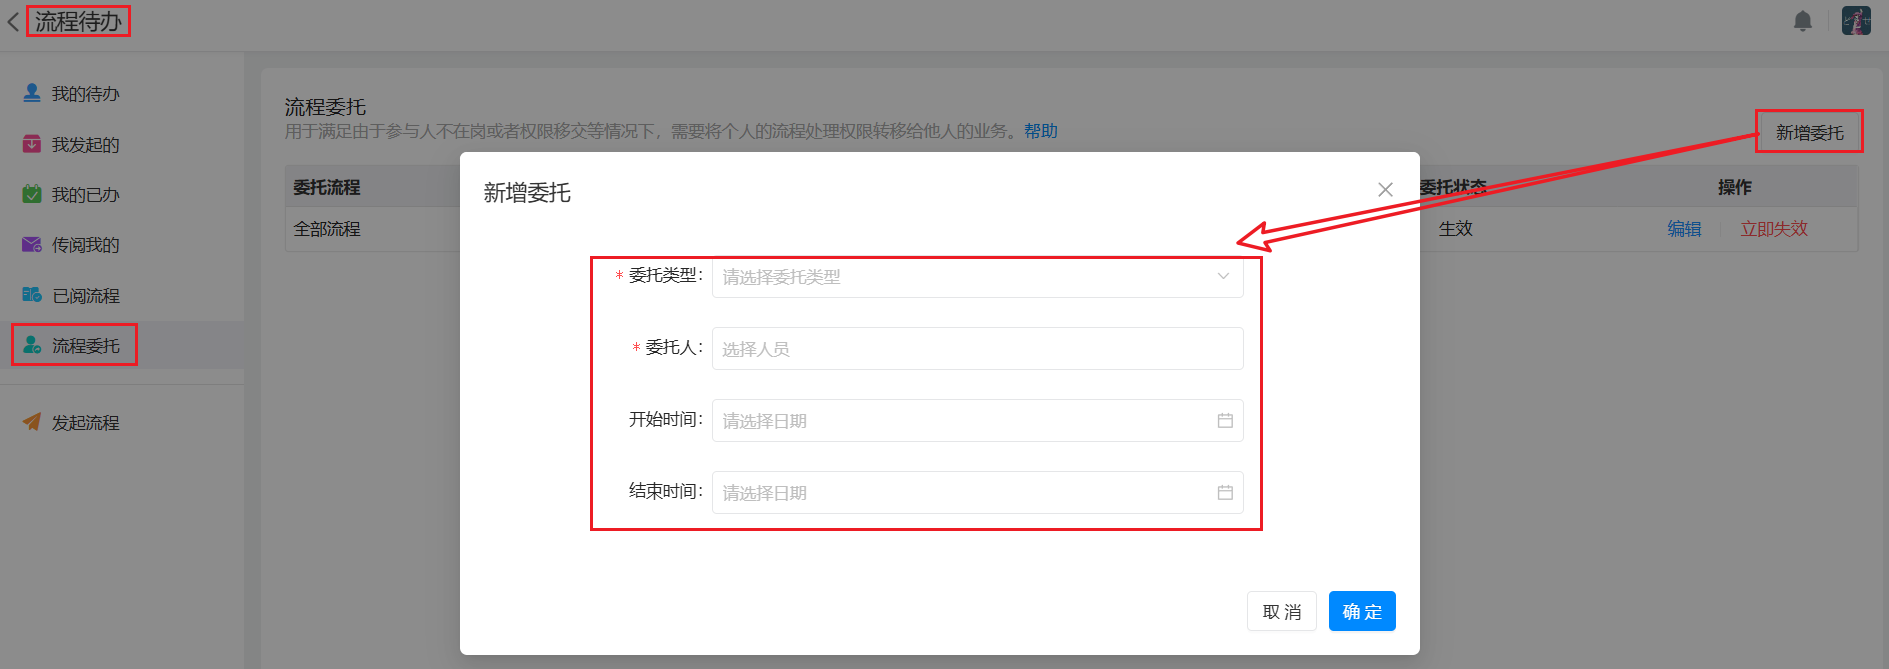Click the 委托类型 dropdown chevron arrow
This screenshot has width=1889, height=669.
click(x=1222, y=277)
